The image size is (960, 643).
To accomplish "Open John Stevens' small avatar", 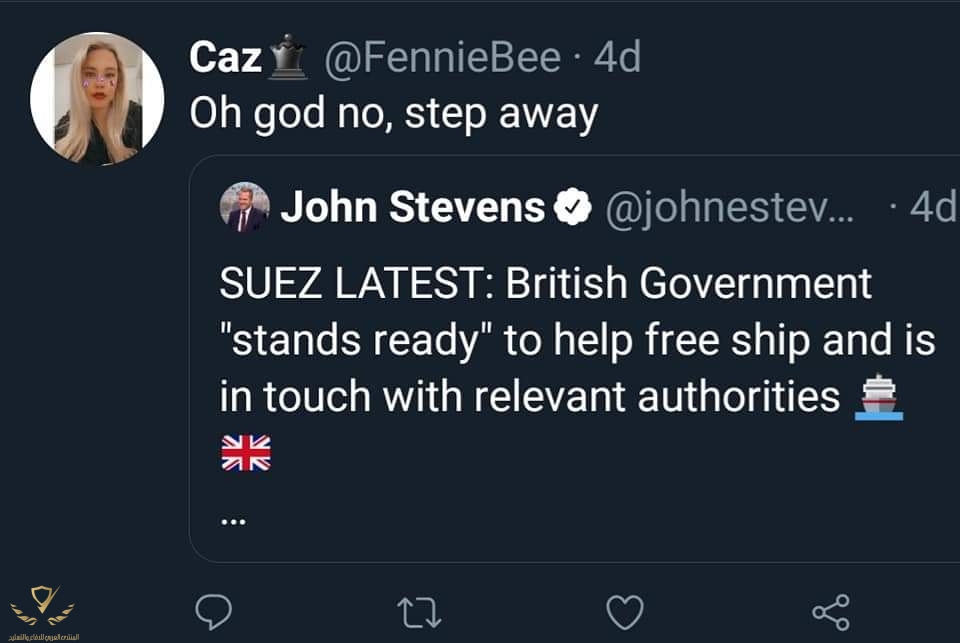I will [245, 207].
